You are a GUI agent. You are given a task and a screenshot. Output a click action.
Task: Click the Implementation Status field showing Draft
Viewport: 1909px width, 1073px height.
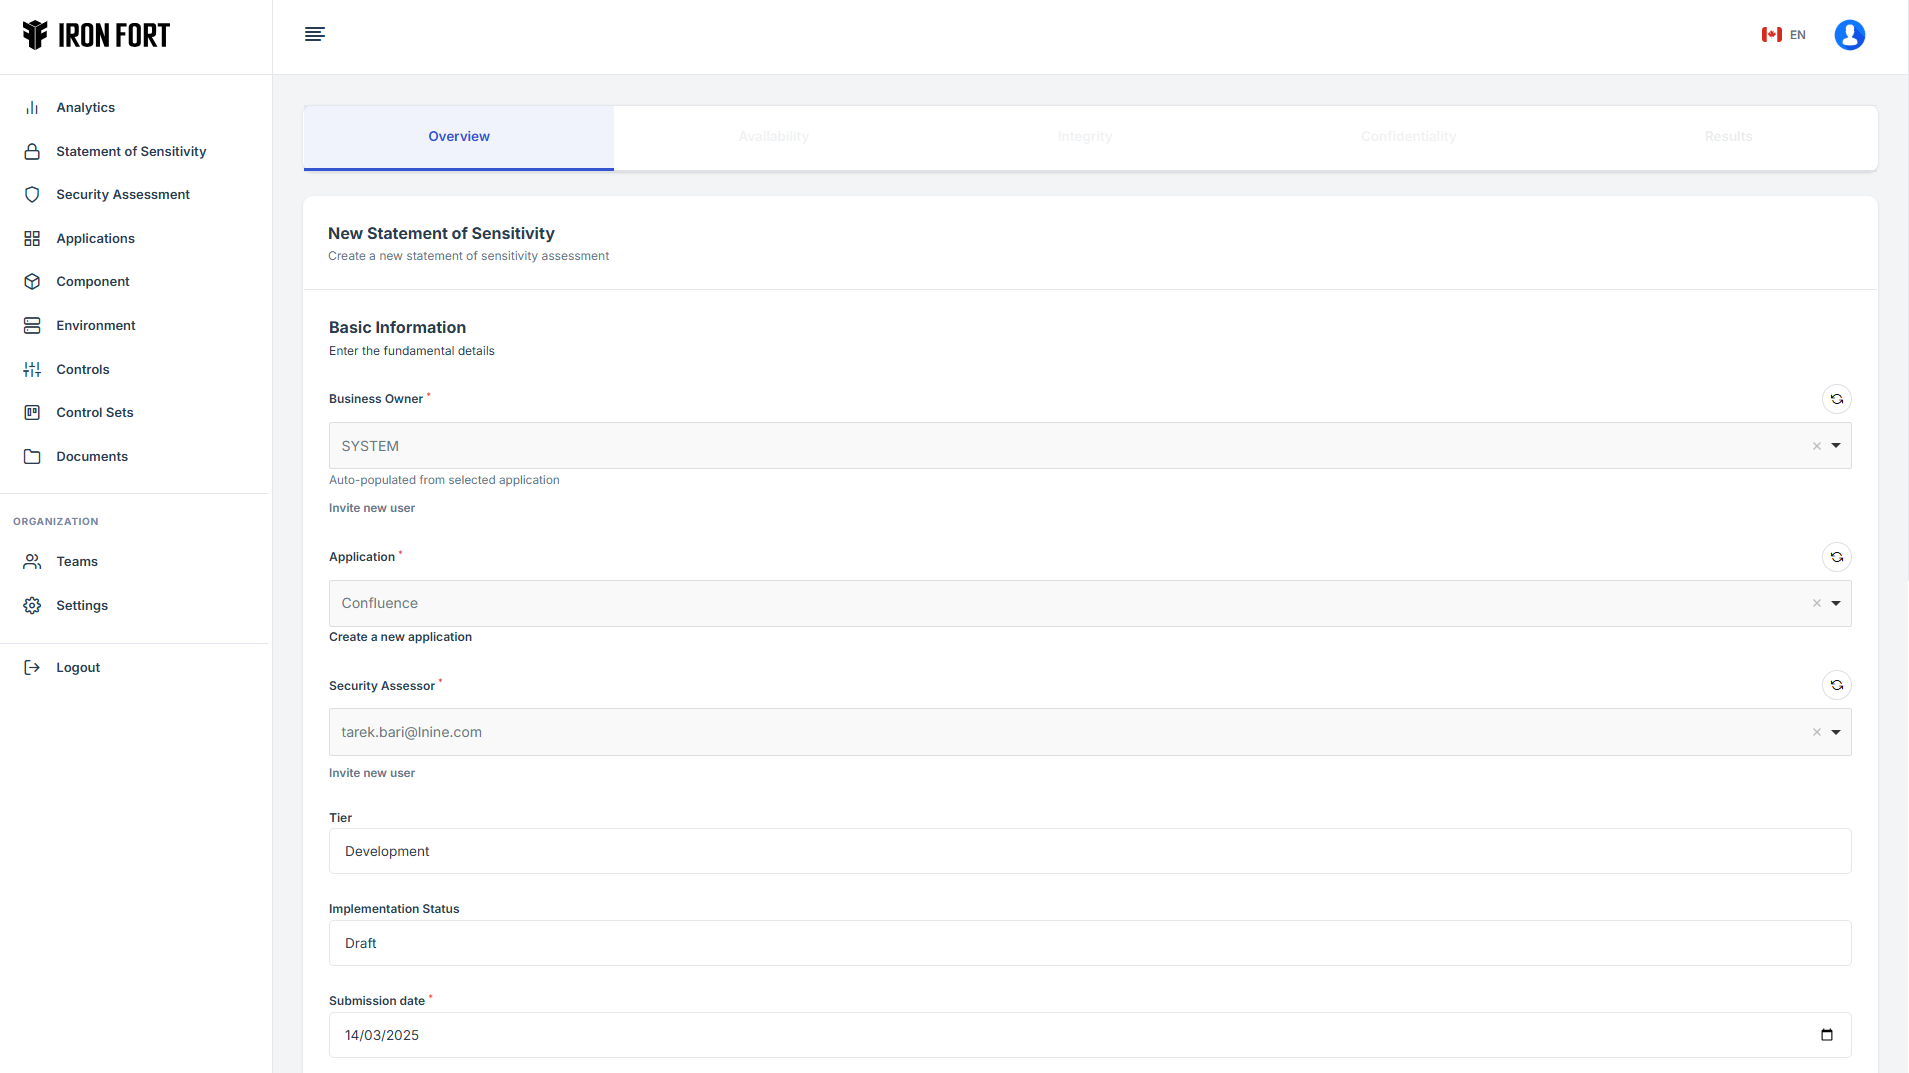pyautogui.click(x=1089, y=943)
